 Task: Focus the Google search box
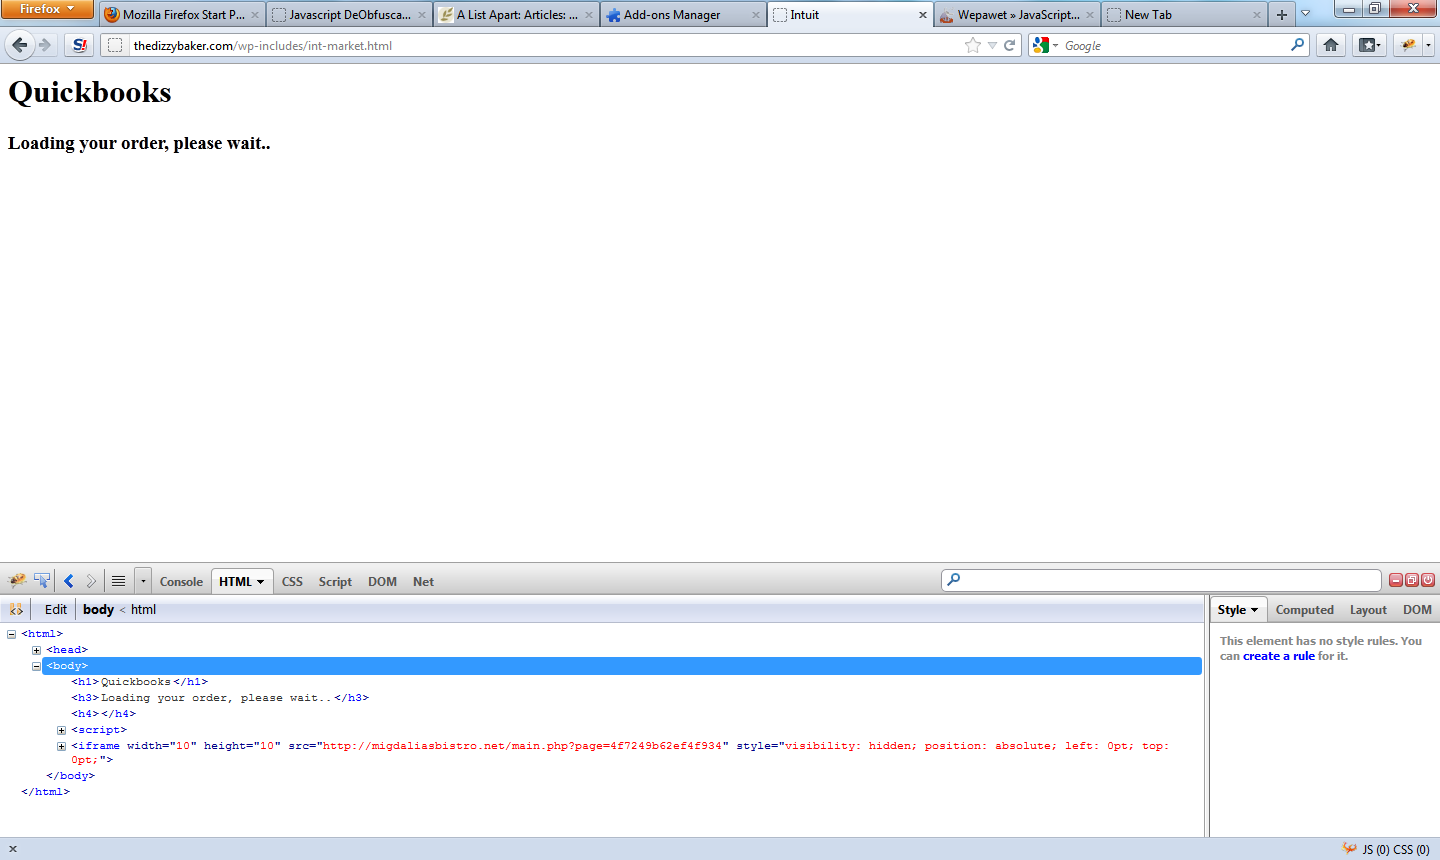[x=1175, y=45]
